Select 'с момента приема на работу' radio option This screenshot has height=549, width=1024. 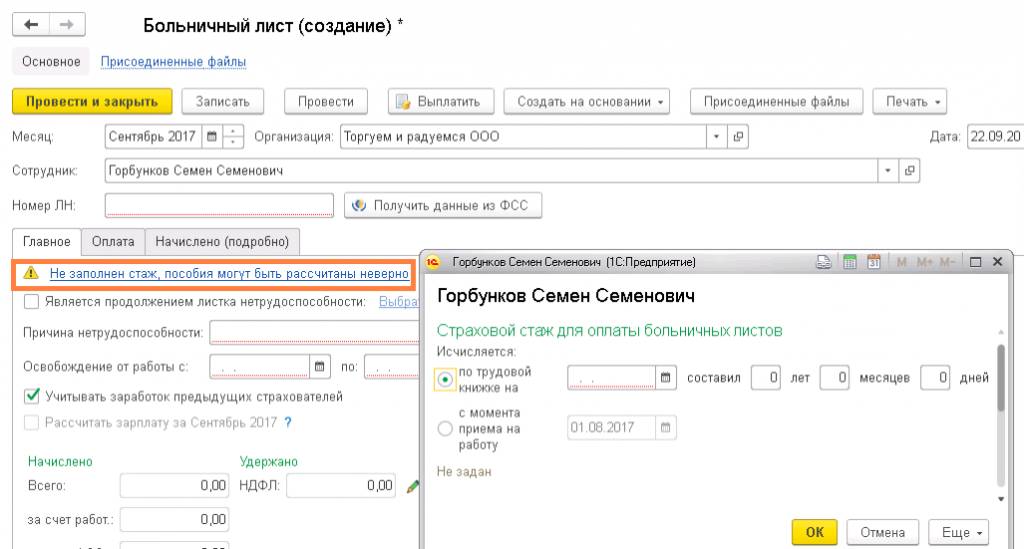coord(445,428)
